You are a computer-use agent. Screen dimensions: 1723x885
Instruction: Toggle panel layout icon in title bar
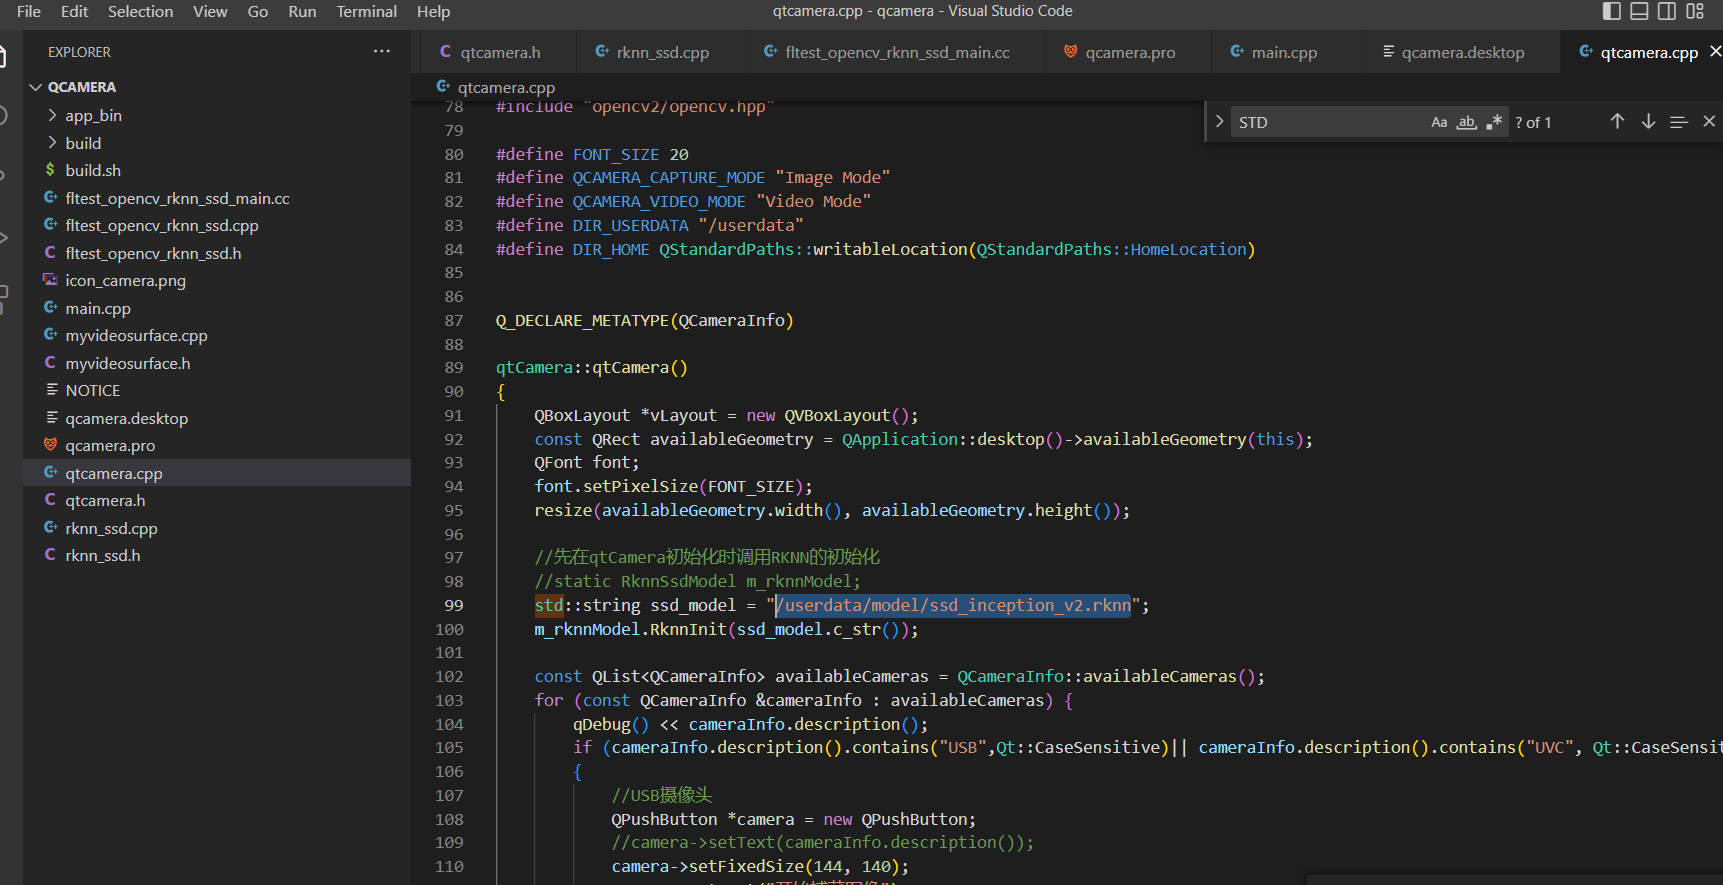tap(1639, 11)
